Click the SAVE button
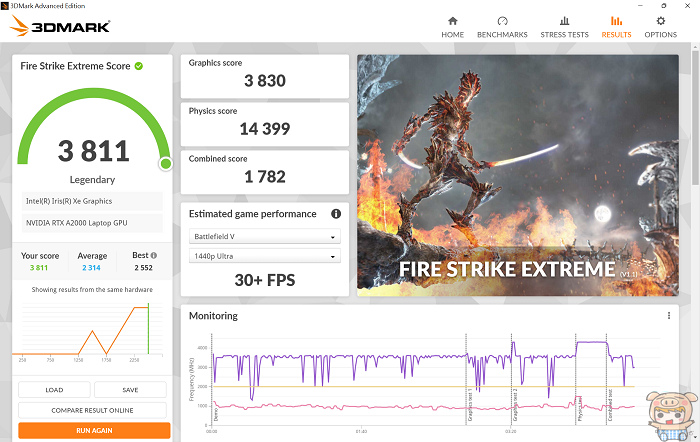This screenshot has height=442, width=700. click(x=130, y=390)
